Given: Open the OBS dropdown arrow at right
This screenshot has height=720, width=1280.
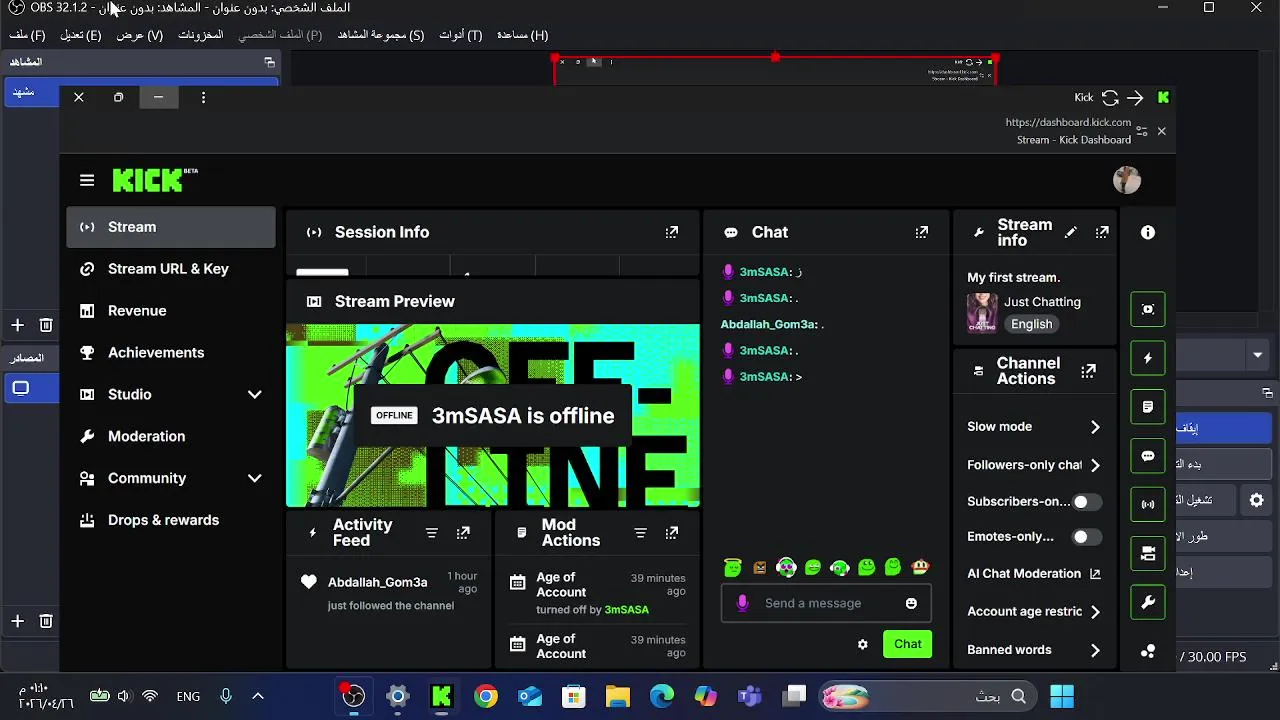Looking at the screenshot, I should [1257, 355].
